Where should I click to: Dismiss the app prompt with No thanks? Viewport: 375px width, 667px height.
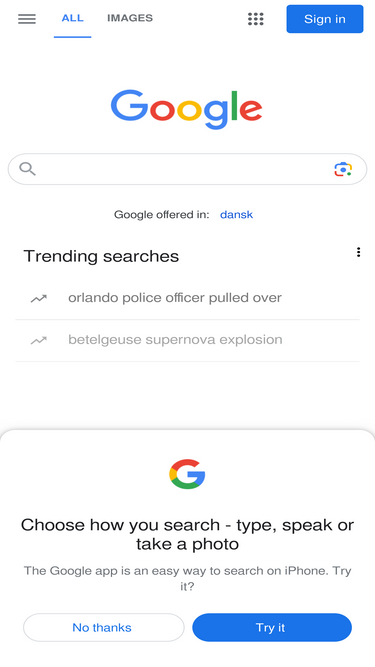coord(104,627)
